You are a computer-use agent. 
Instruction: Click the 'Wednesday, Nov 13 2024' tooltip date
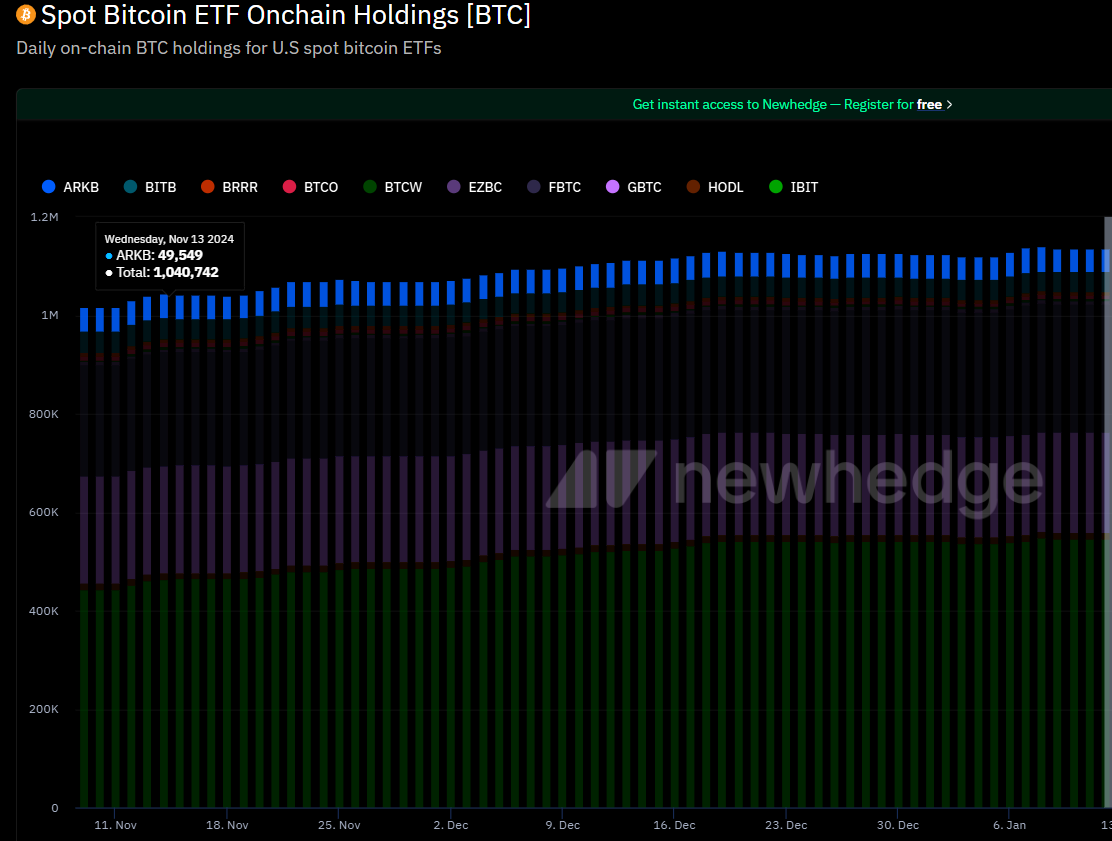click(x=169, y=239)
